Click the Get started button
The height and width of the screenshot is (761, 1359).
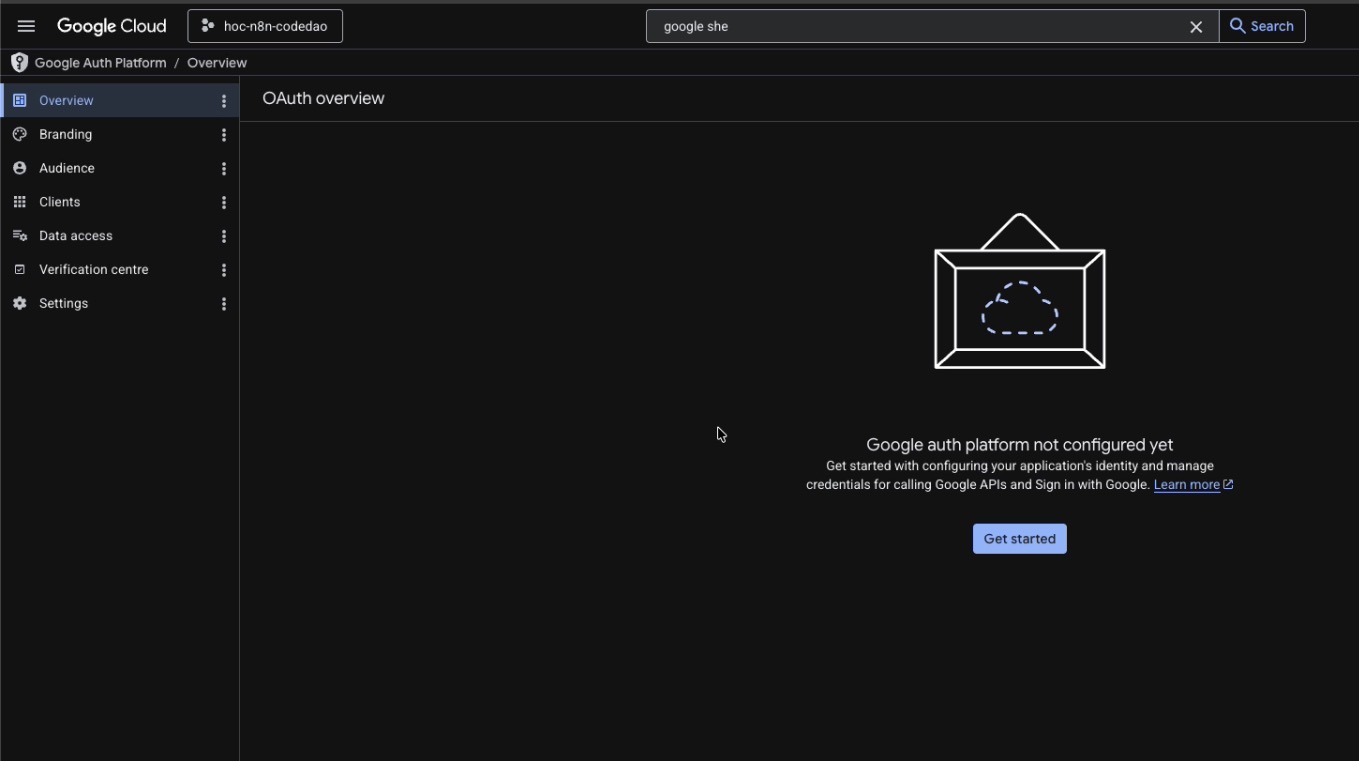(x=1020, y=539)
